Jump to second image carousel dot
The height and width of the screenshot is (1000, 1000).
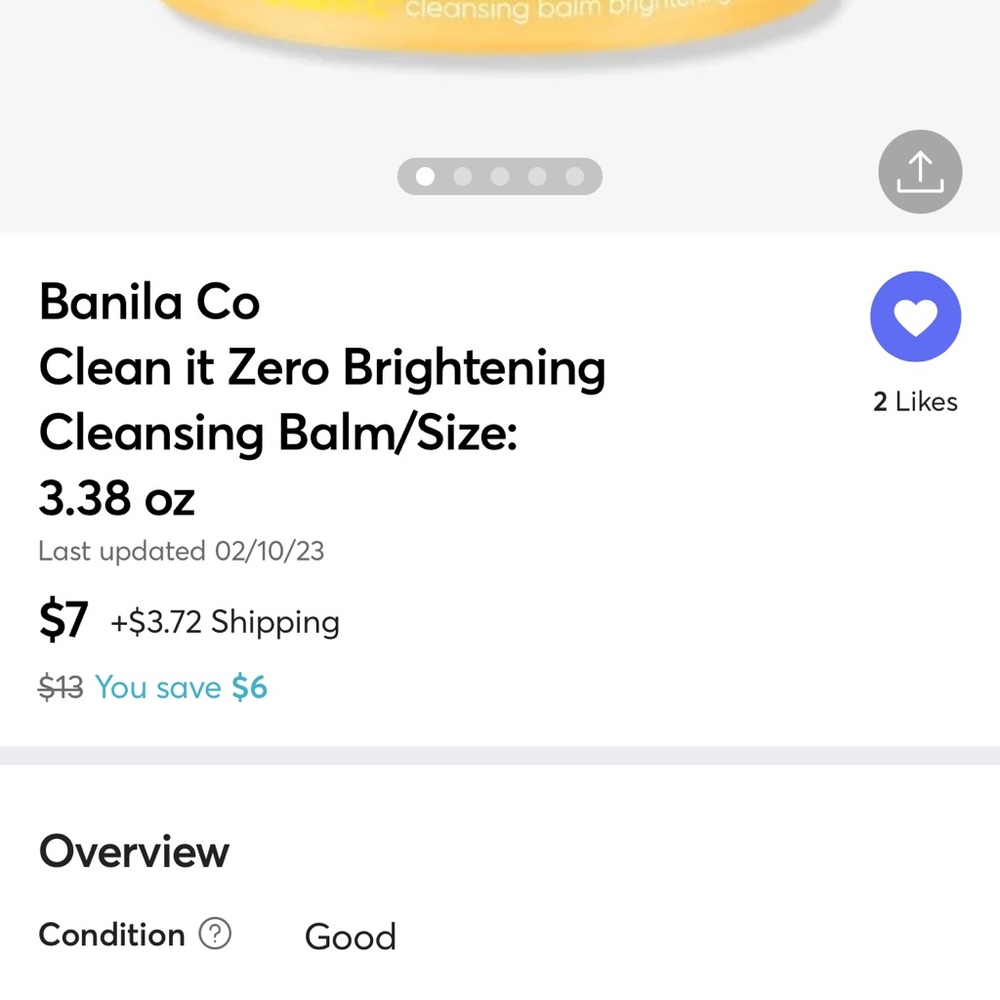(462, 176)
